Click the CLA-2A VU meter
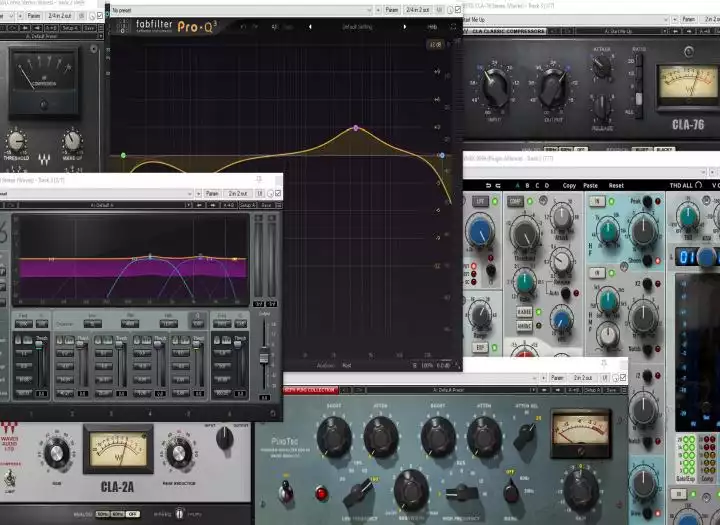Image resolution: width=720 pixels, height=525 pixels. click(118, 449)
